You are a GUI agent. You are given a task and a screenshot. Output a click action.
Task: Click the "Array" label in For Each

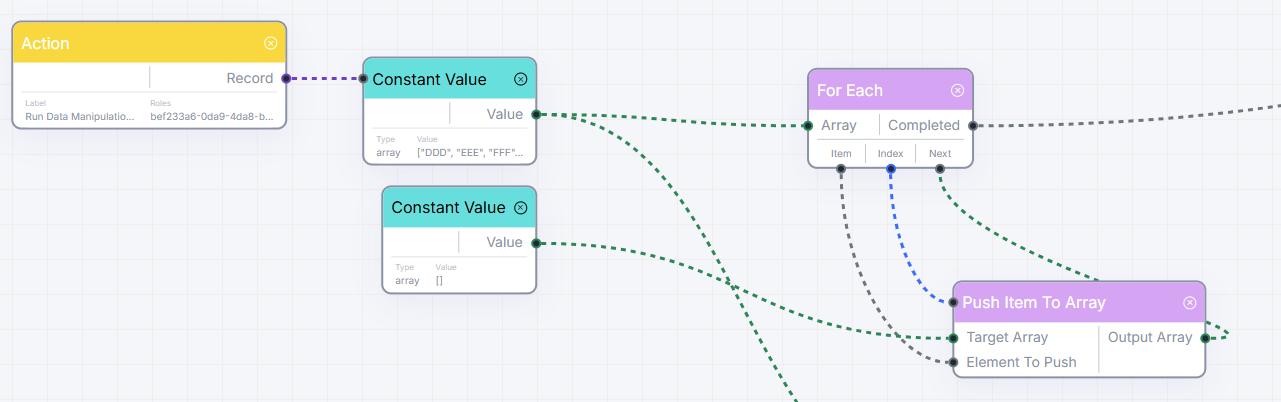click(838, 126)
